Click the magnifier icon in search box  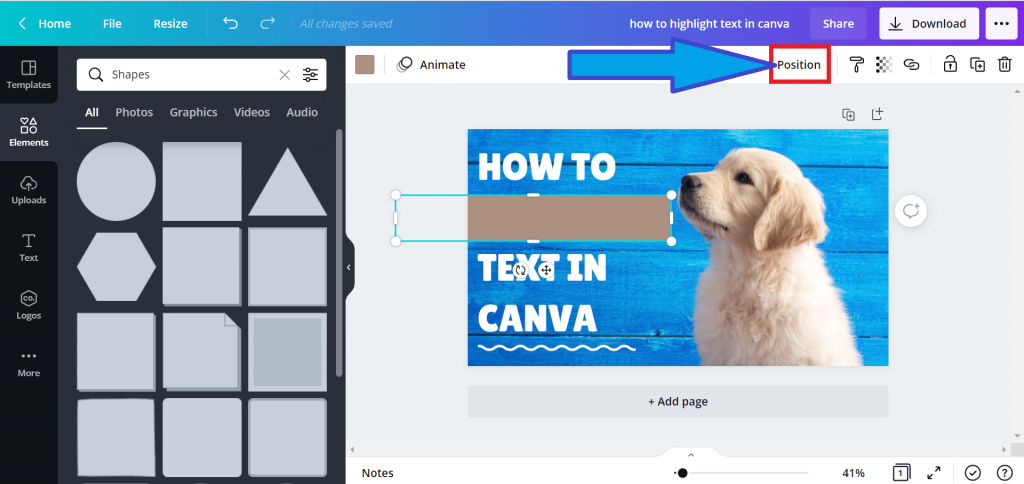click(x=96, y=74)
